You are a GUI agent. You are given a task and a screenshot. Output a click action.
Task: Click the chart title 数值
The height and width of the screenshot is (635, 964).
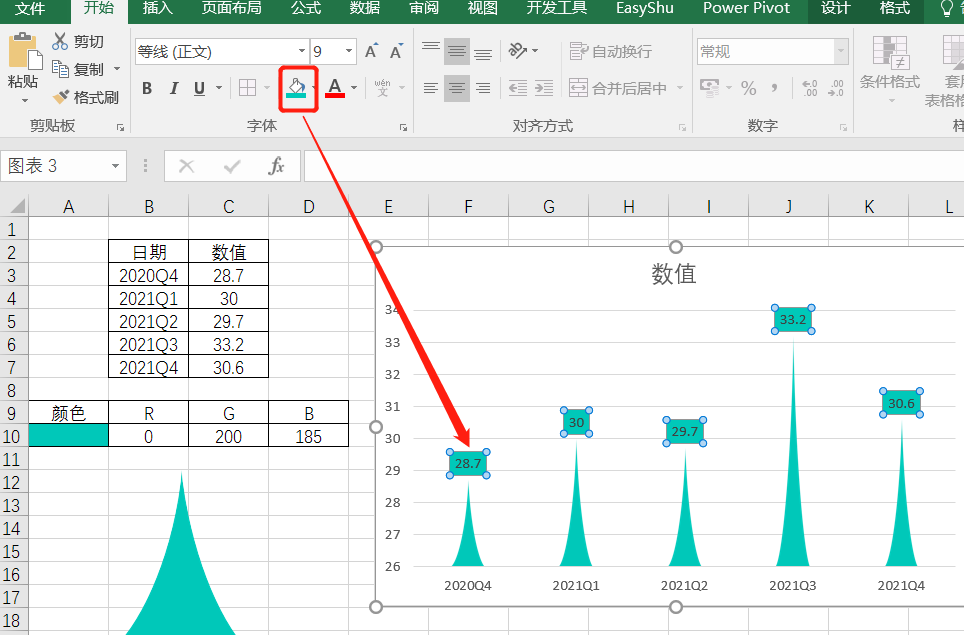coord(674,274)
